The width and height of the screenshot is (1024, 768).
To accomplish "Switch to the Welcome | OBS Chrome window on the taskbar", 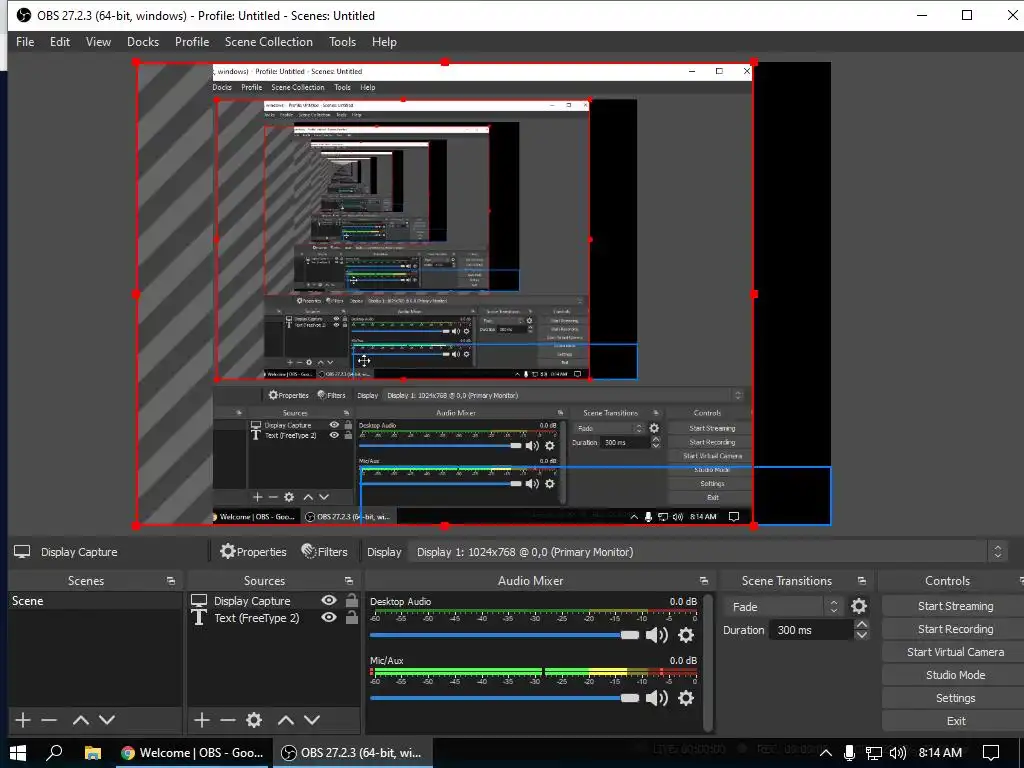I will 193,753.
